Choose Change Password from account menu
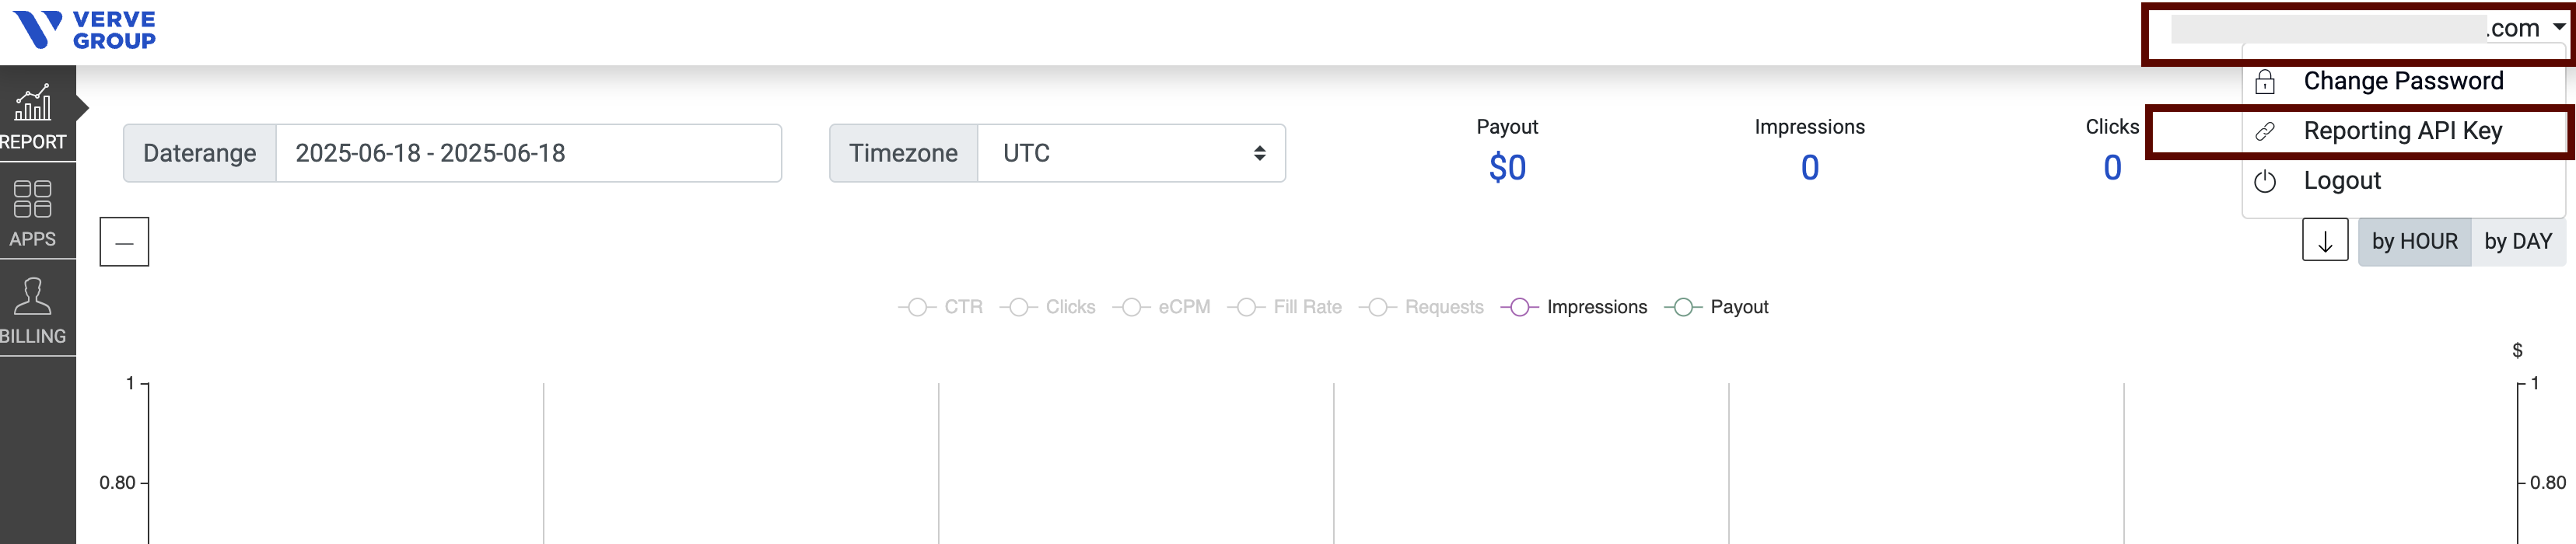The image size is (2576, 544). tap(2402, 81)
